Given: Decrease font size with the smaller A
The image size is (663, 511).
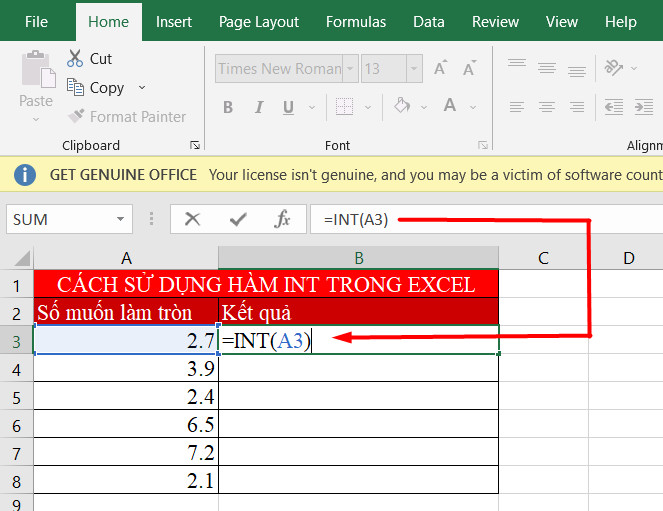Looking at the screenshot, I should point(469,68).
